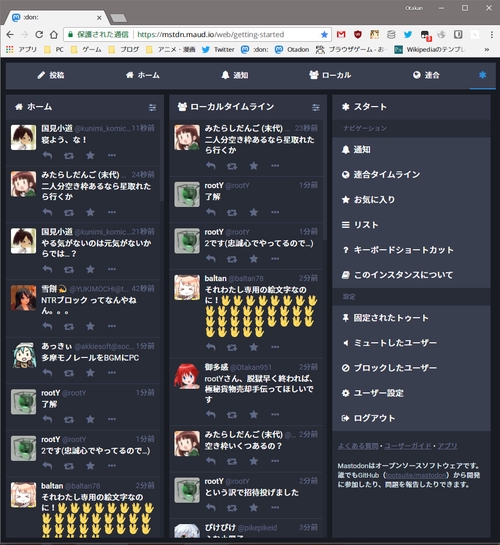
Task: Open 固定されたトゥート pinned toots
Action: click(411, 318)
